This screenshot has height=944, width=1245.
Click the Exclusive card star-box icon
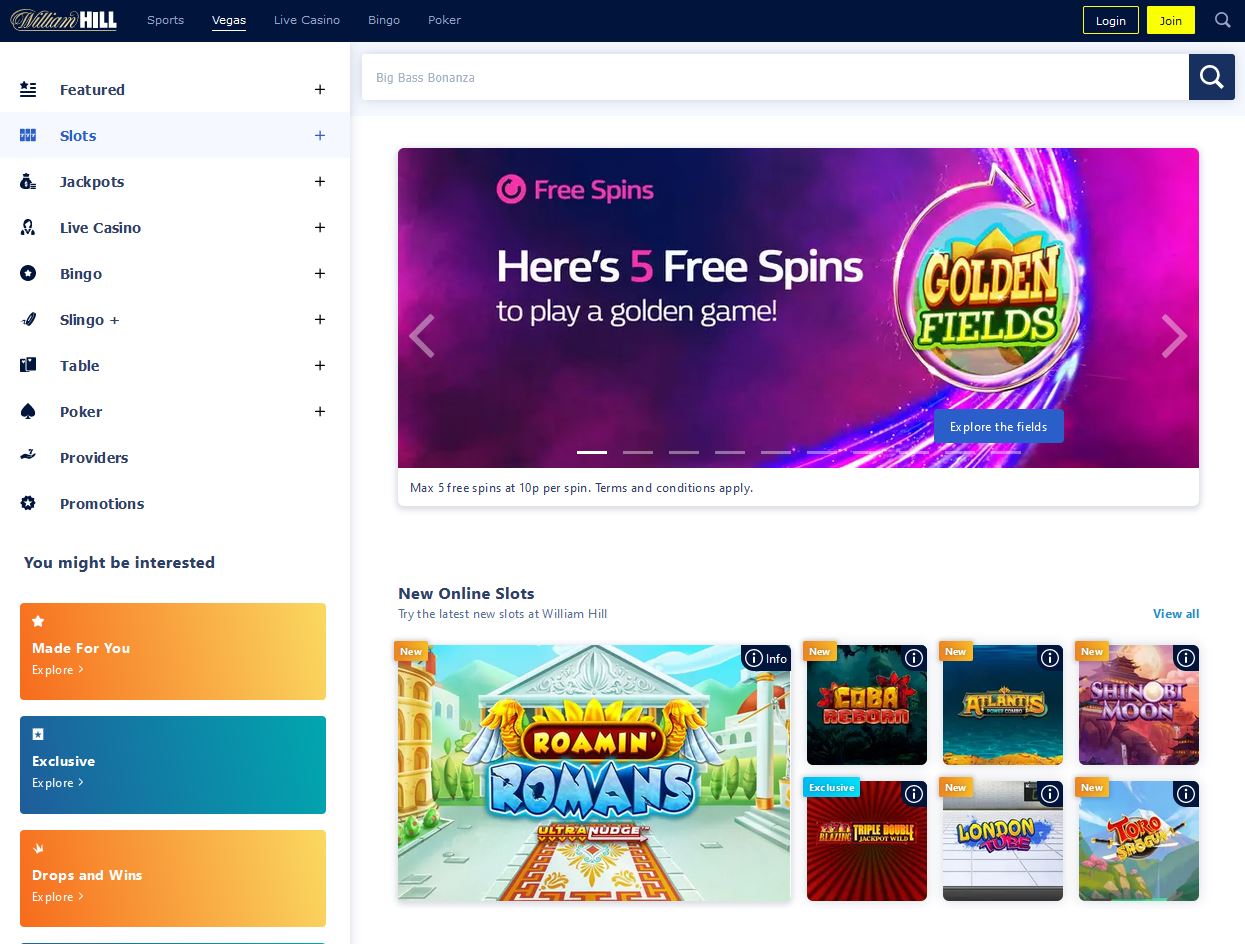(38, 734)
